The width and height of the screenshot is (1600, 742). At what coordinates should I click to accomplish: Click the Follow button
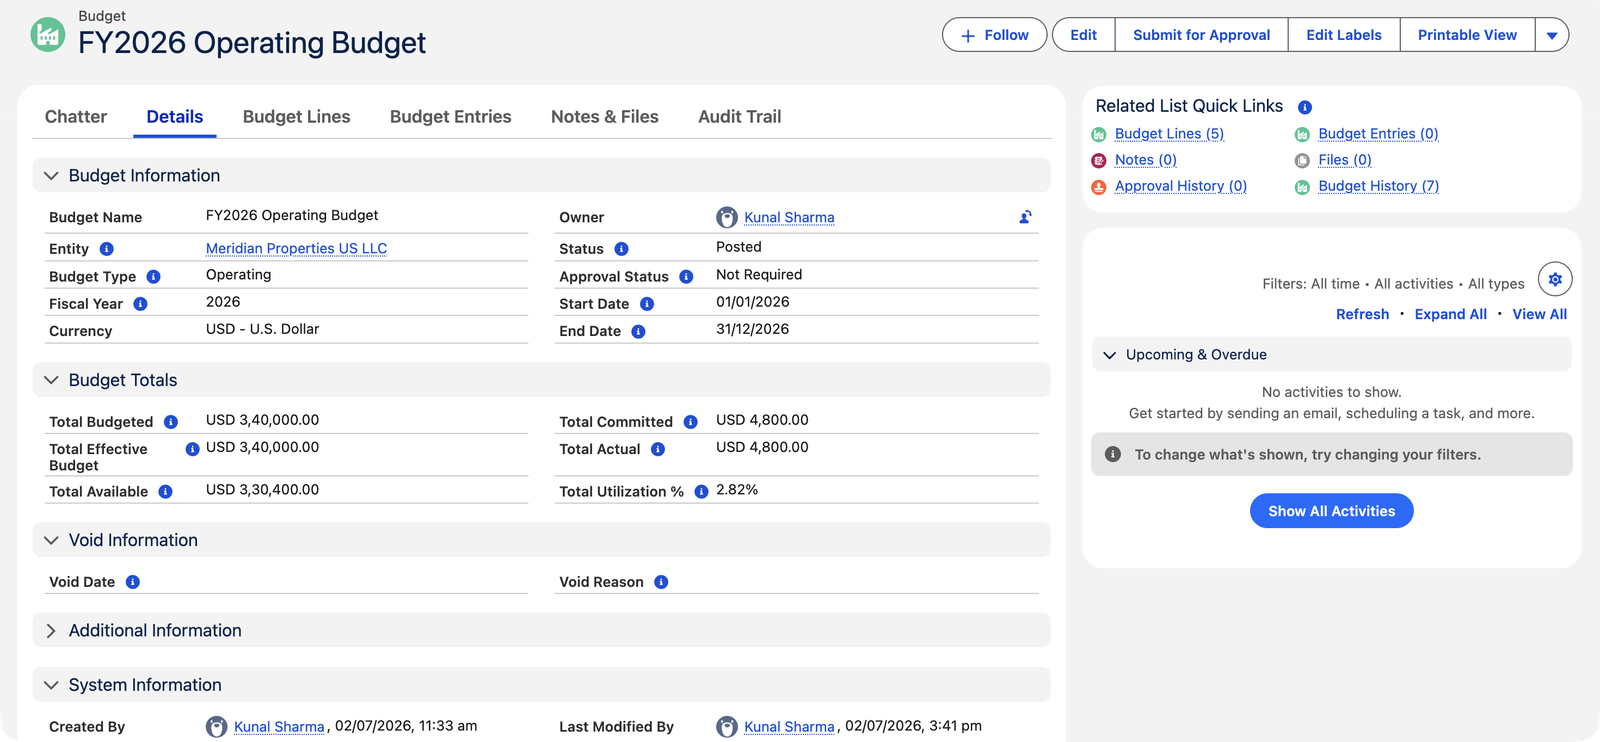[x=995, y=35]
